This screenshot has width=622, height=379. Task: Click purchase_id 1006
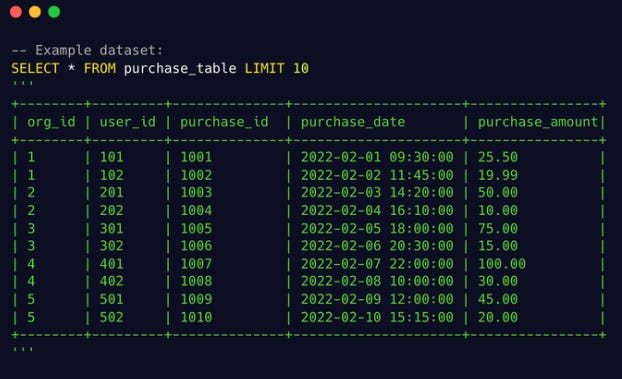(x=196, y=246)
